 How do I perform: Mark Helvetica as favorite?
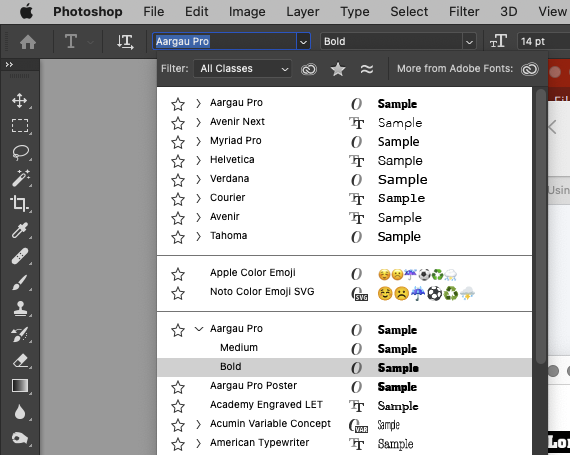pyautogui.click(x=178, y=161)
